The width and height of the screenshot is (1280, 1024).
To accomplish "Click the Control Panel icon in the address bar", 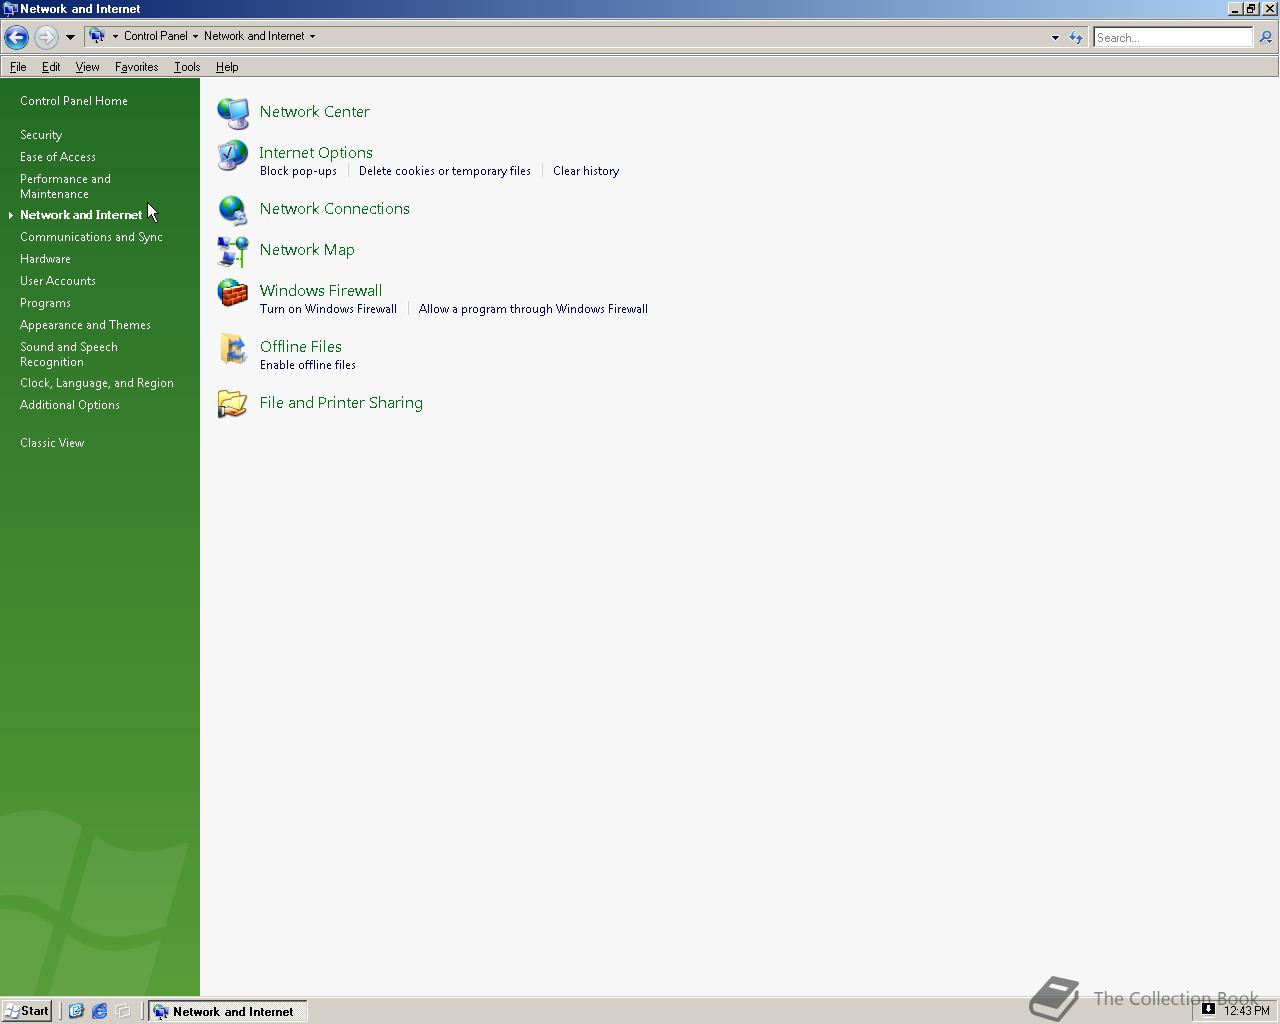I will click(97, 36).
